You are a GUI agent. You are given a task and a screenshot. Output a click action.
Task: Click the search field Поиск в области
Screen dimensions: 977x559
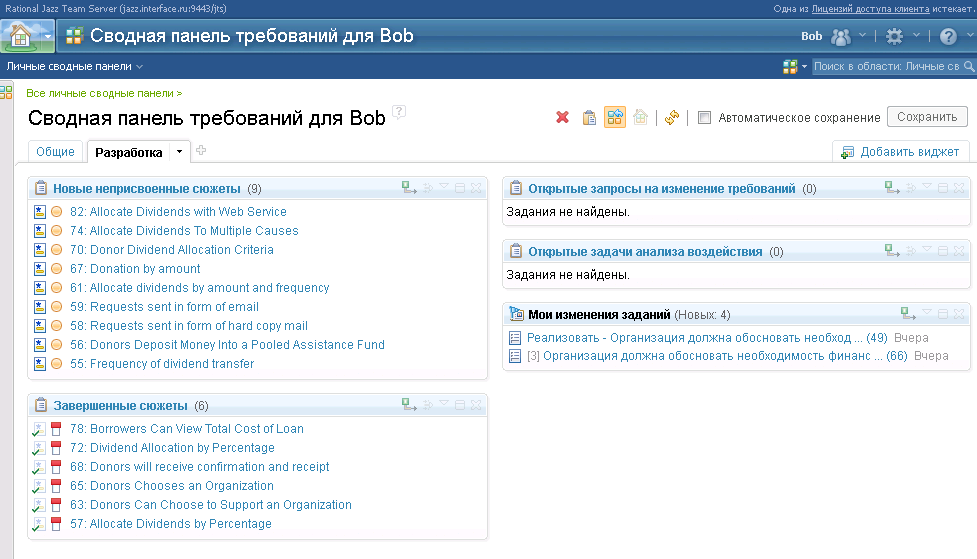[x=887, y=67]
